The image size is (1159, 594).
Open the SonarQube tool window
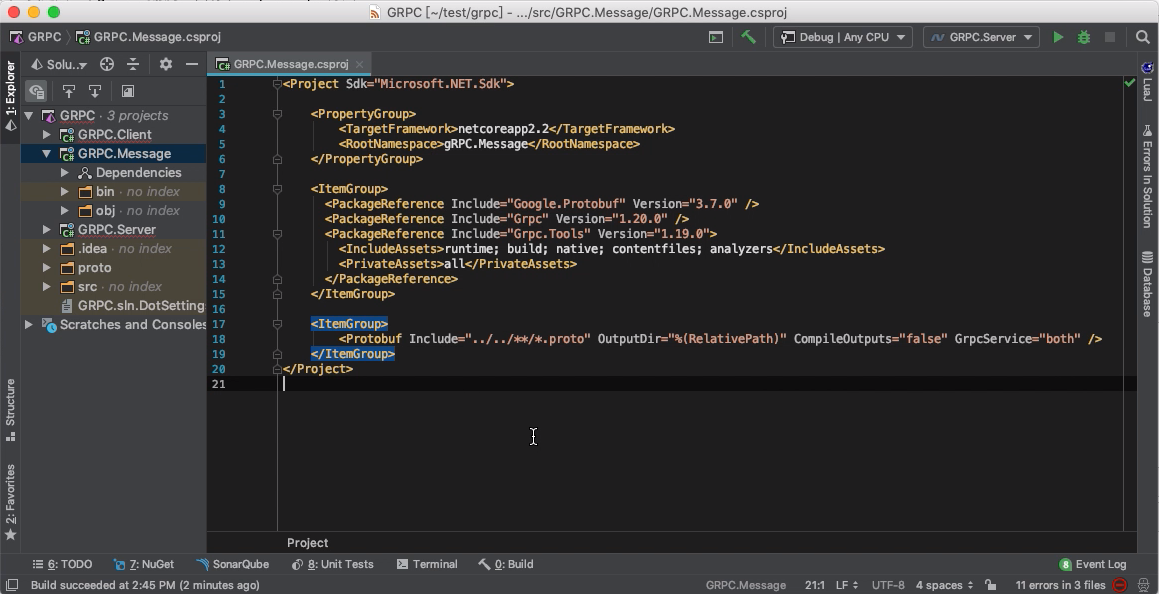tap(233, 564)
